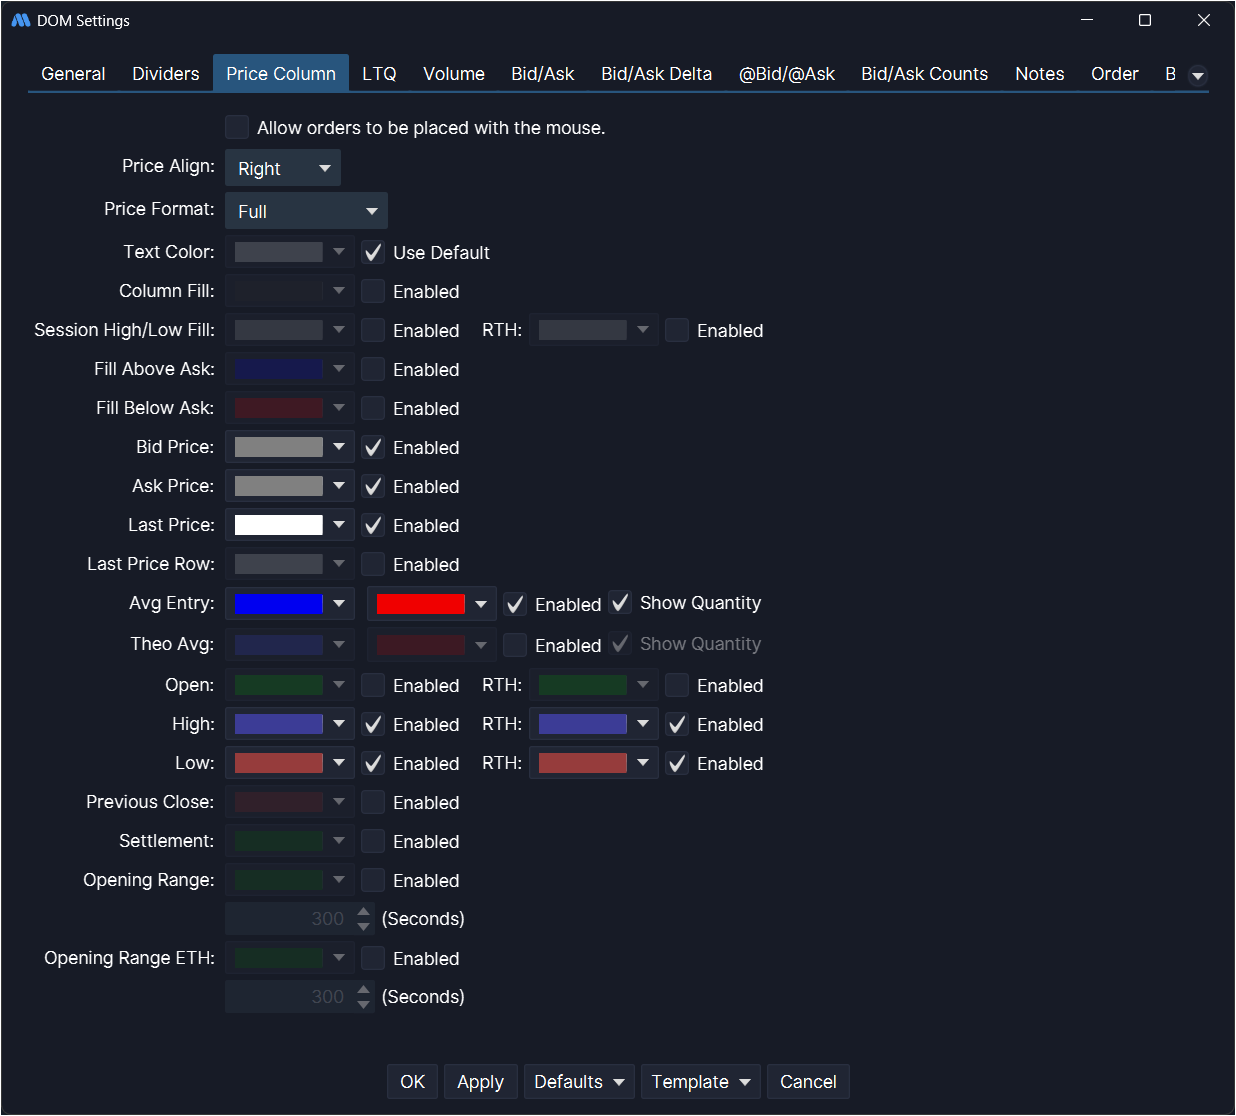Viewport: 1236px width, 1116px height.
Task: Pick the blue Avg Entry color swatch
Action: point(279,604)
